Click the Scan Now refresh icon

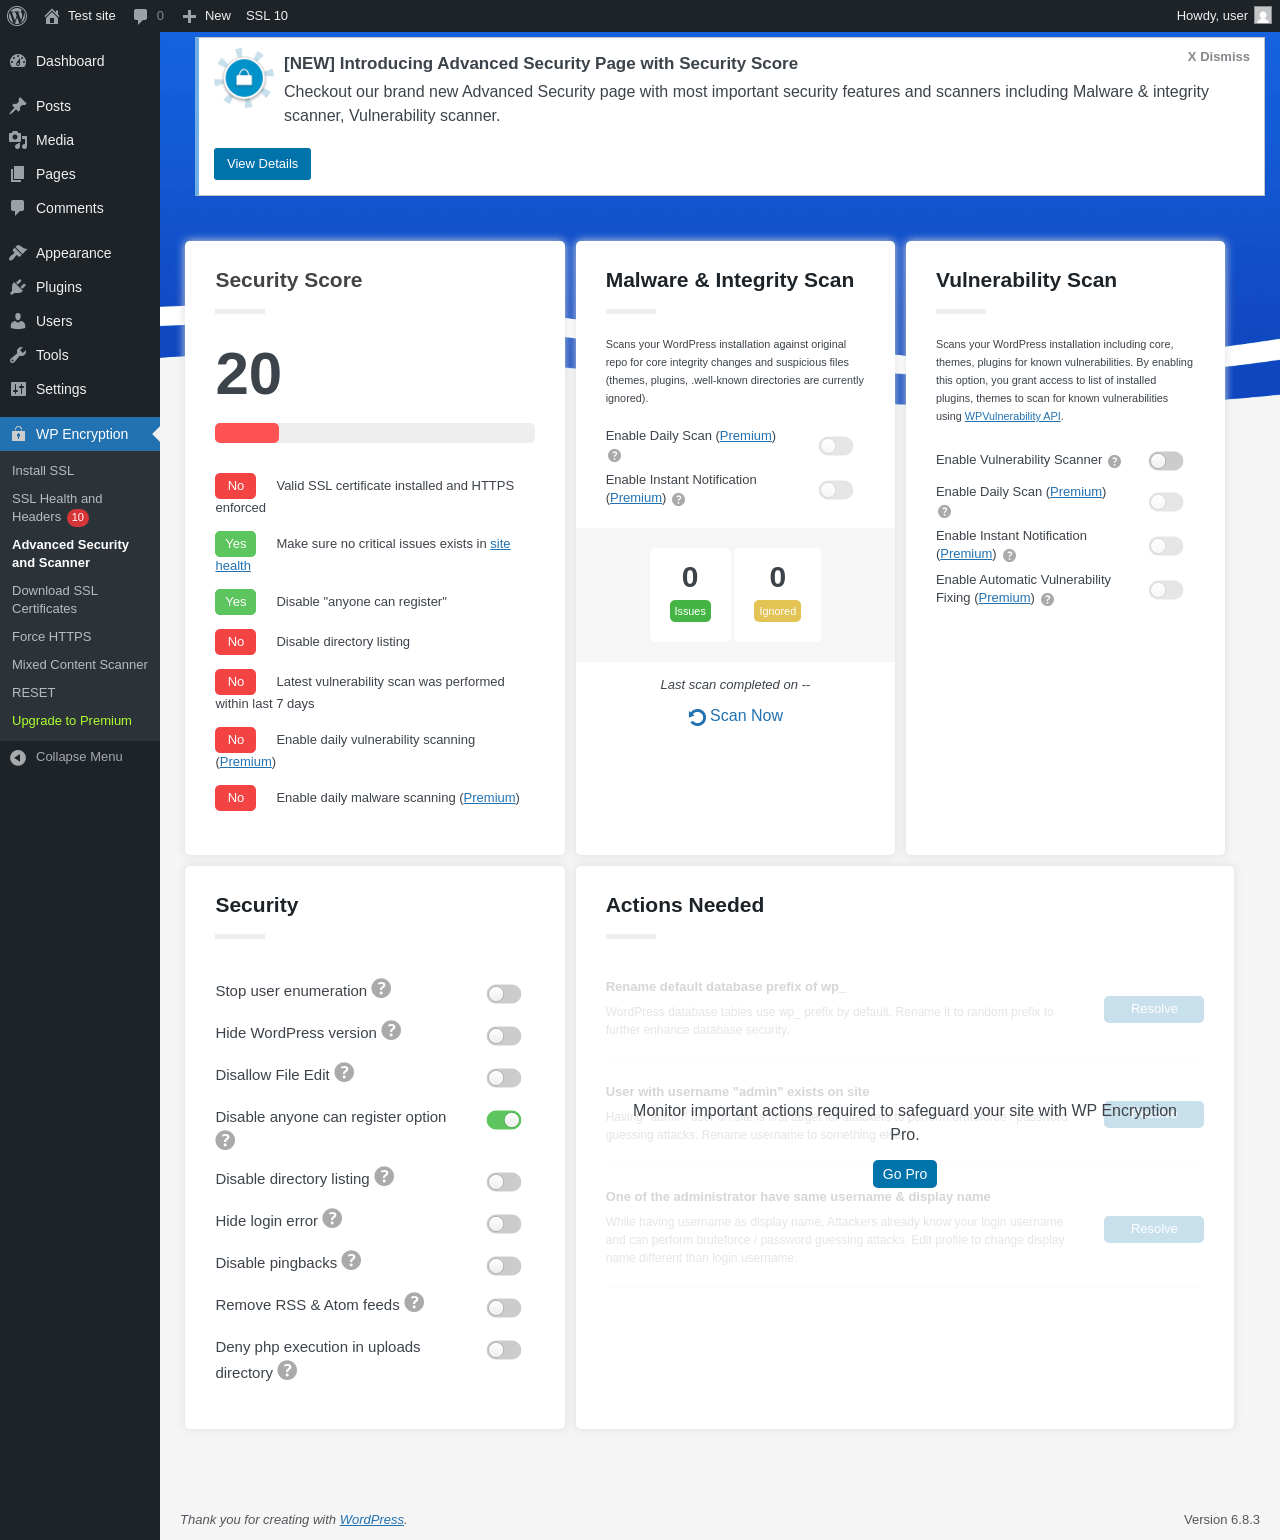tap(697, 717)
